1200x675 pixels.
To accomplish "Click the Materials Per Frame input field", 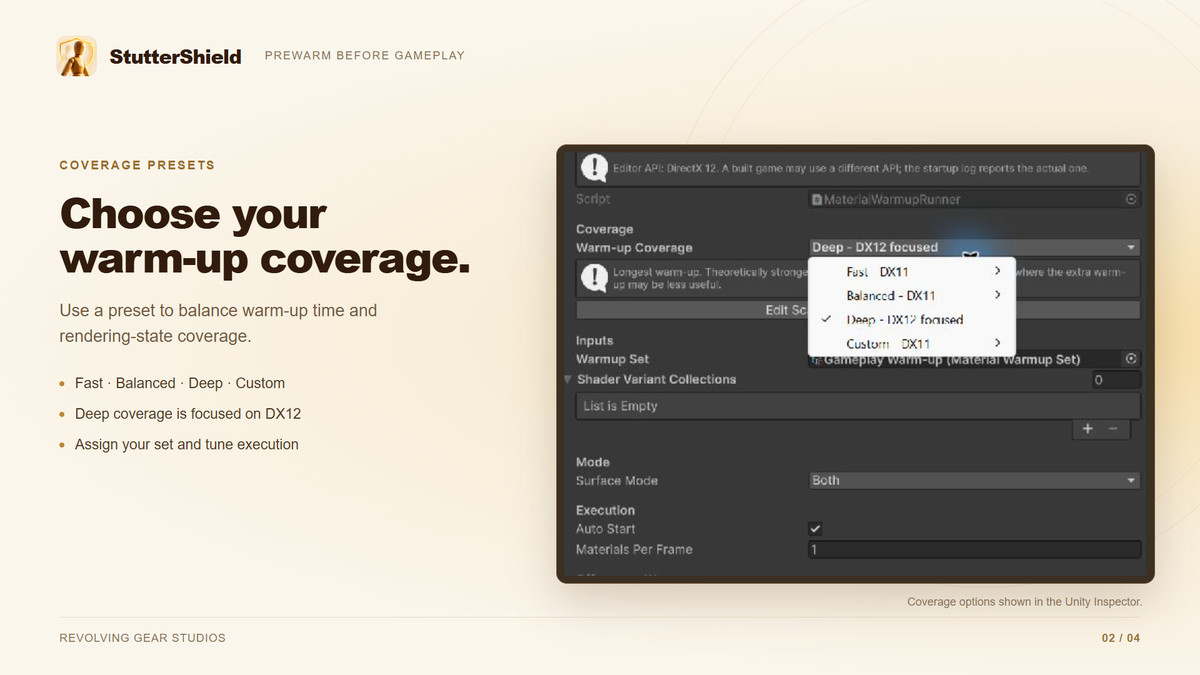I will tap(974, 550).
